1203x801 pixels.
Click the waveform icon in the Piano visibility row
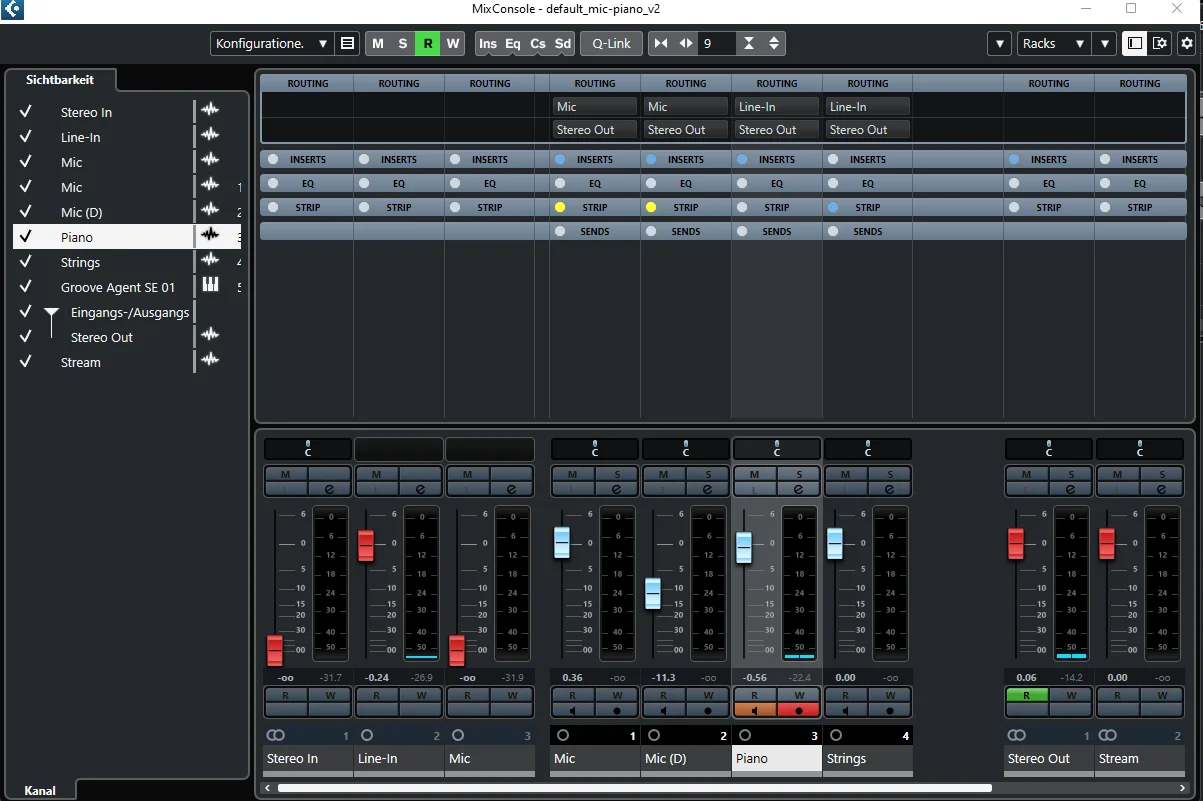point(210,234)
